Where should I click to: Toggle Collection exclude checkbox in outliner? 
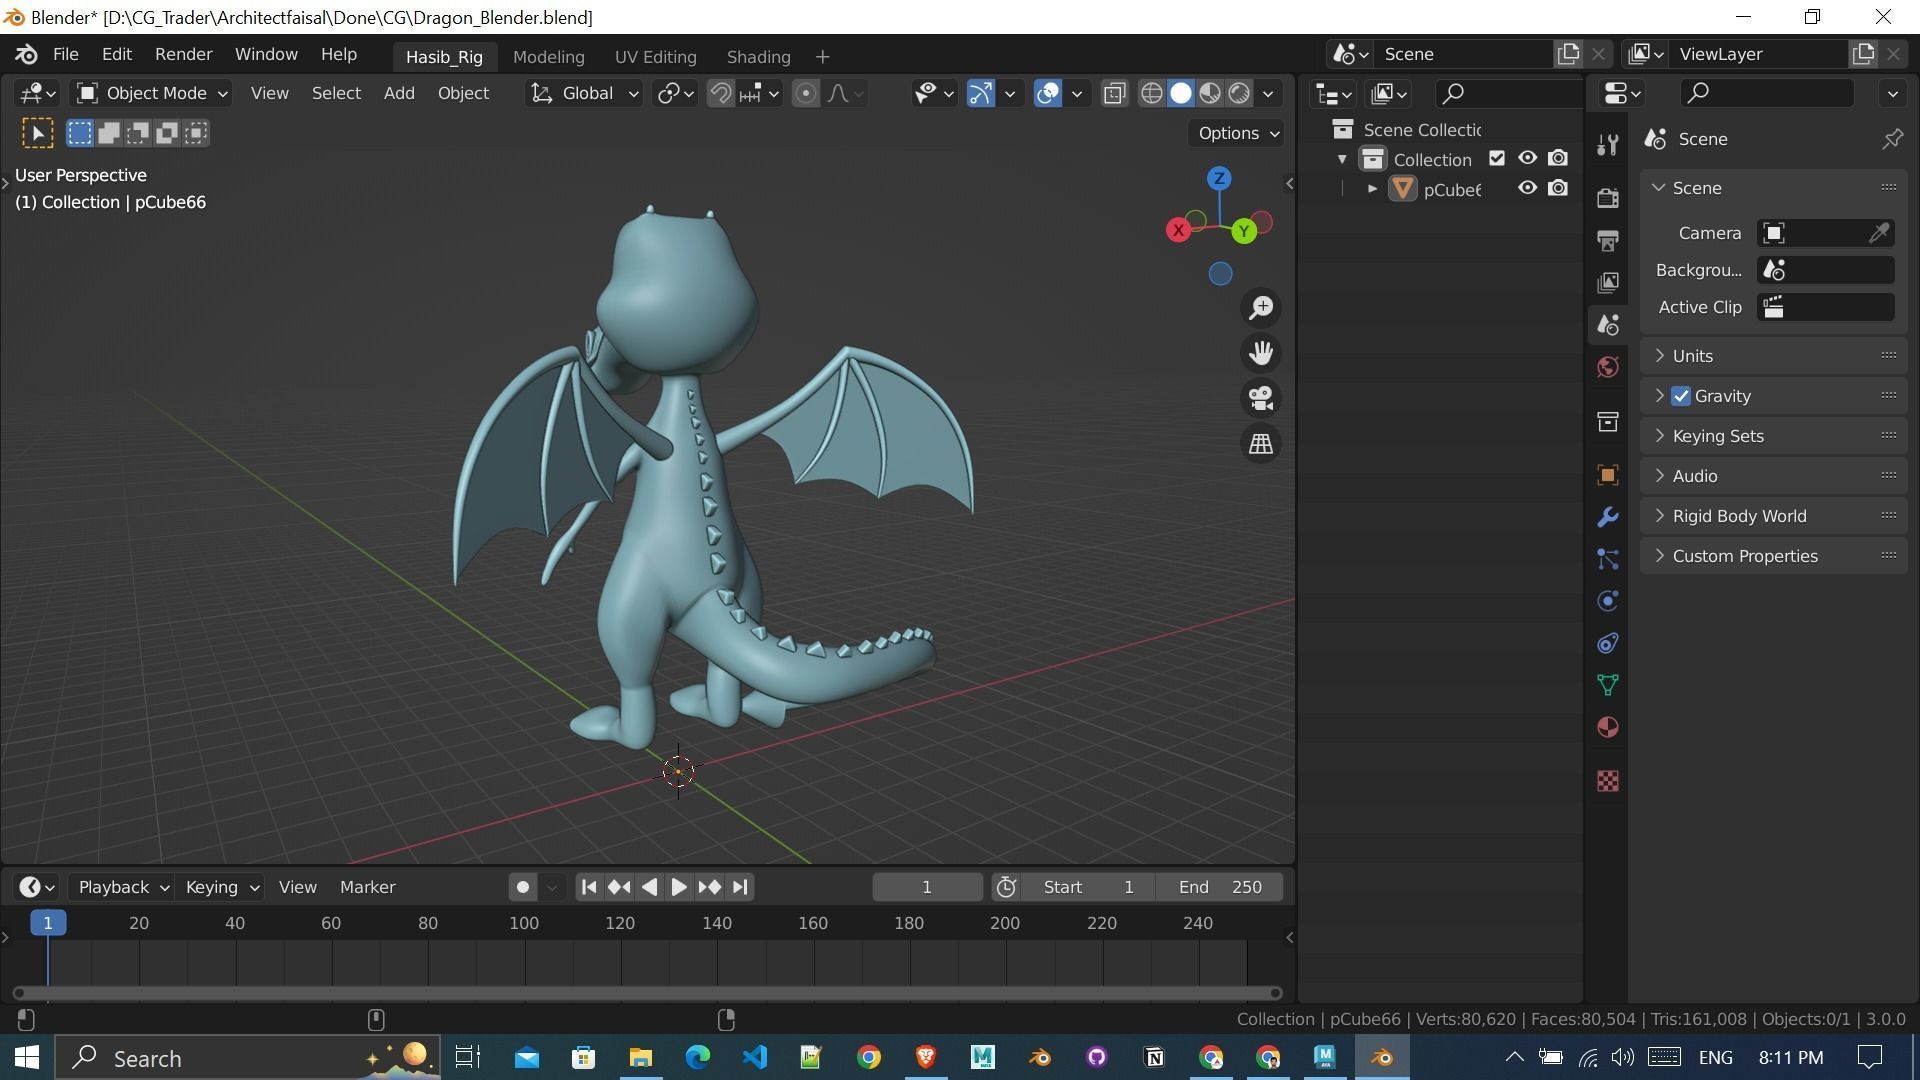1497,158
